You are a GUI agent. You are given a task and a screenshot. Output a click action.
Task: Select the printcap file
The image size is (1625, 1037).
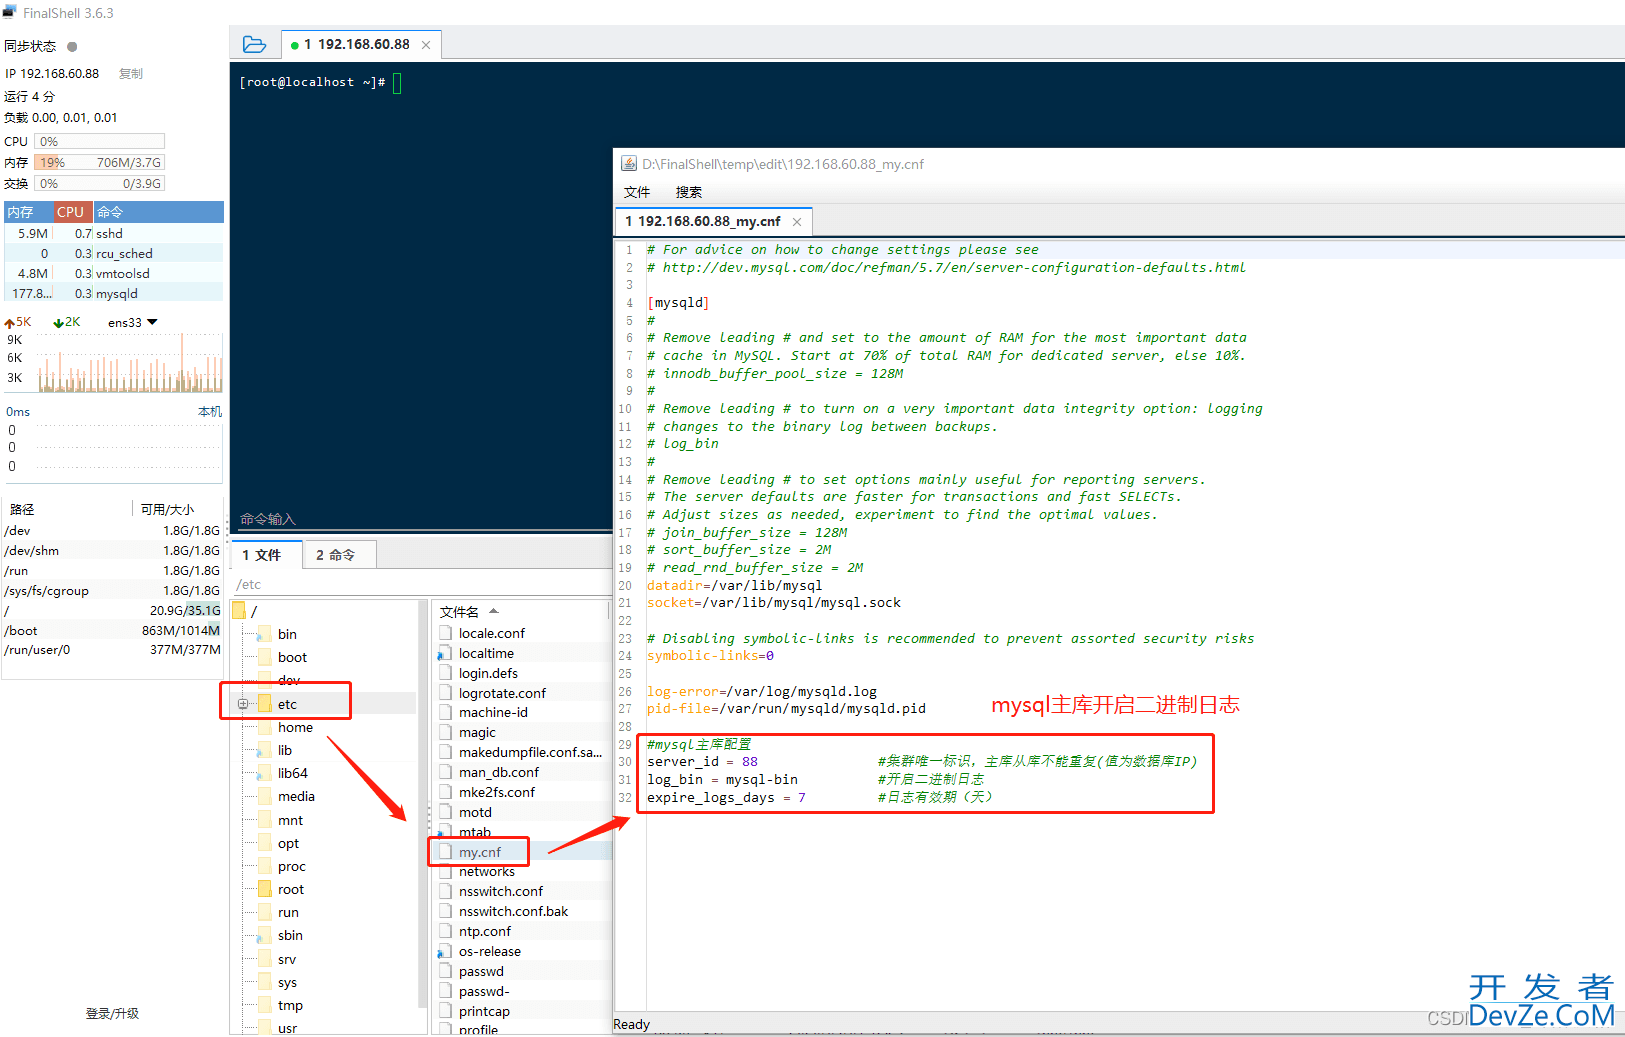484,1011
